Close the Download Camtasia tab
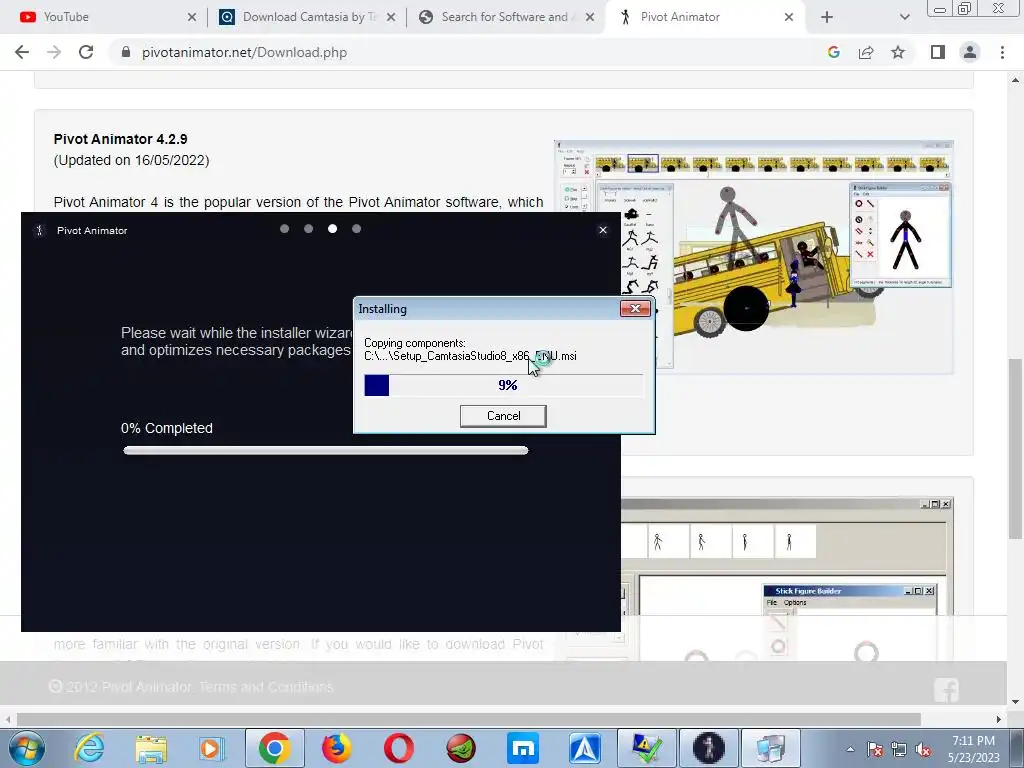The width and height of the screenshot is (1024, 768). click(391, 17)
